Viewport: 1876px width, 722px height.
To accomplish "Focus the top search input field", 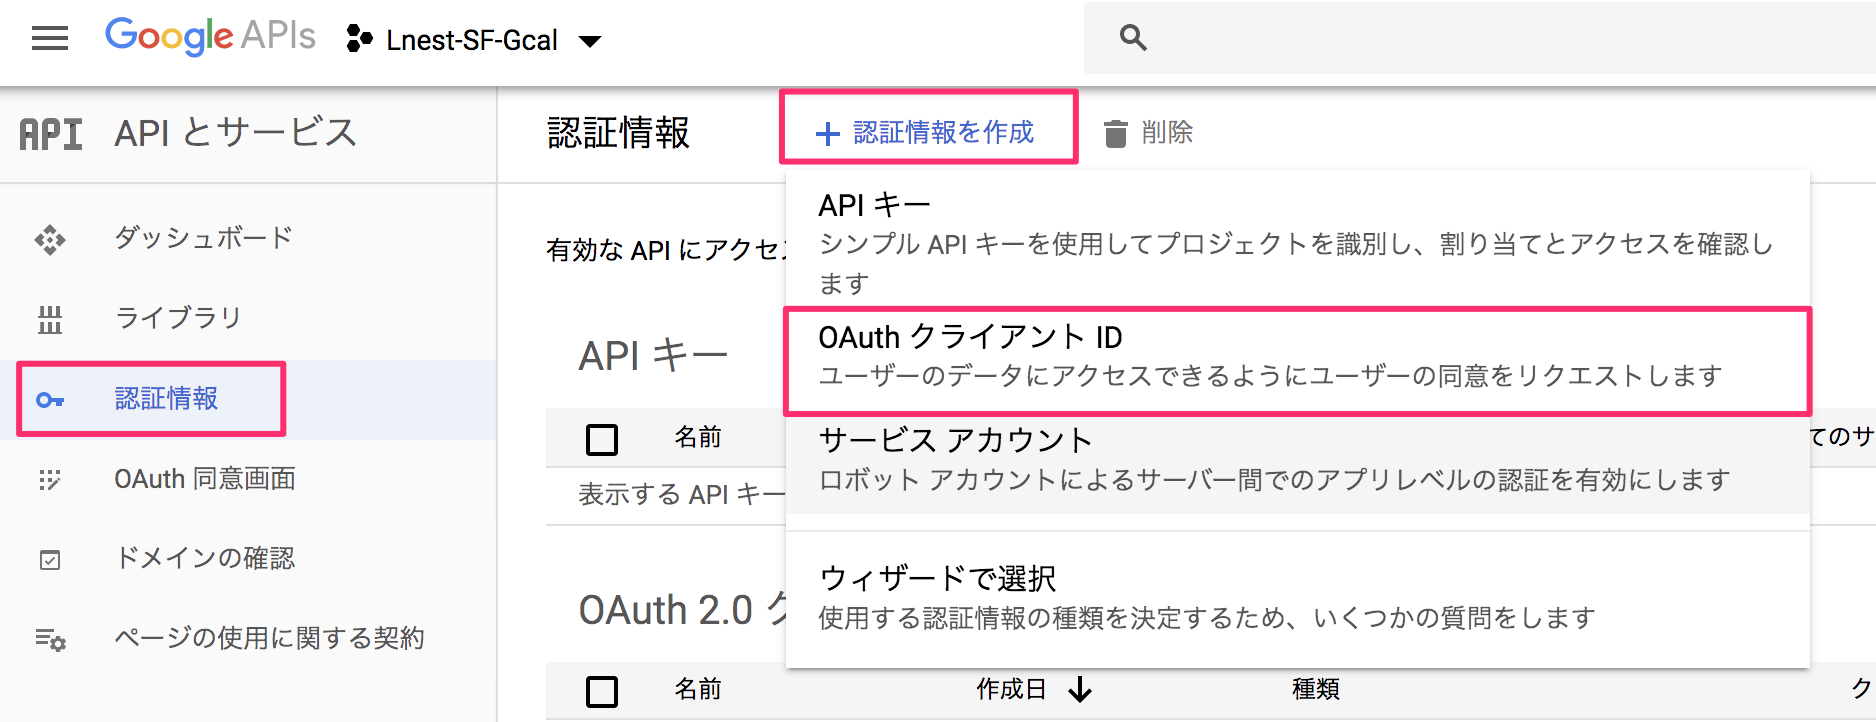I will pos(1480,38).
